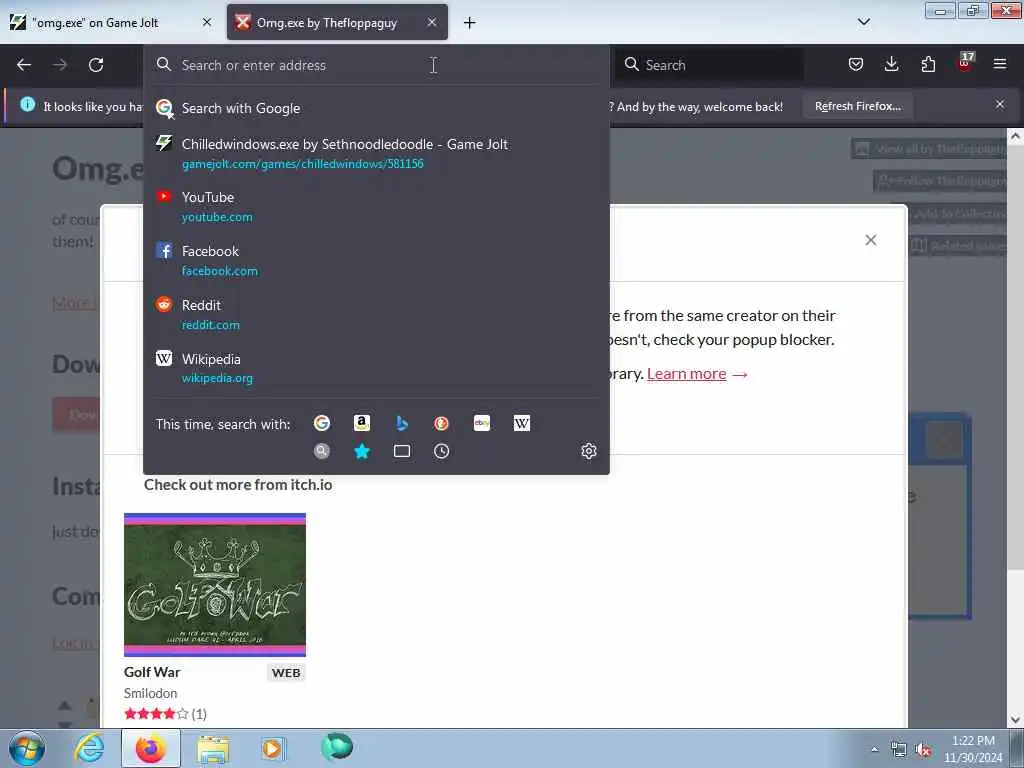Follow the Learn more link
The width and height of the screenshot is (1024, 768).
[686, 374]
